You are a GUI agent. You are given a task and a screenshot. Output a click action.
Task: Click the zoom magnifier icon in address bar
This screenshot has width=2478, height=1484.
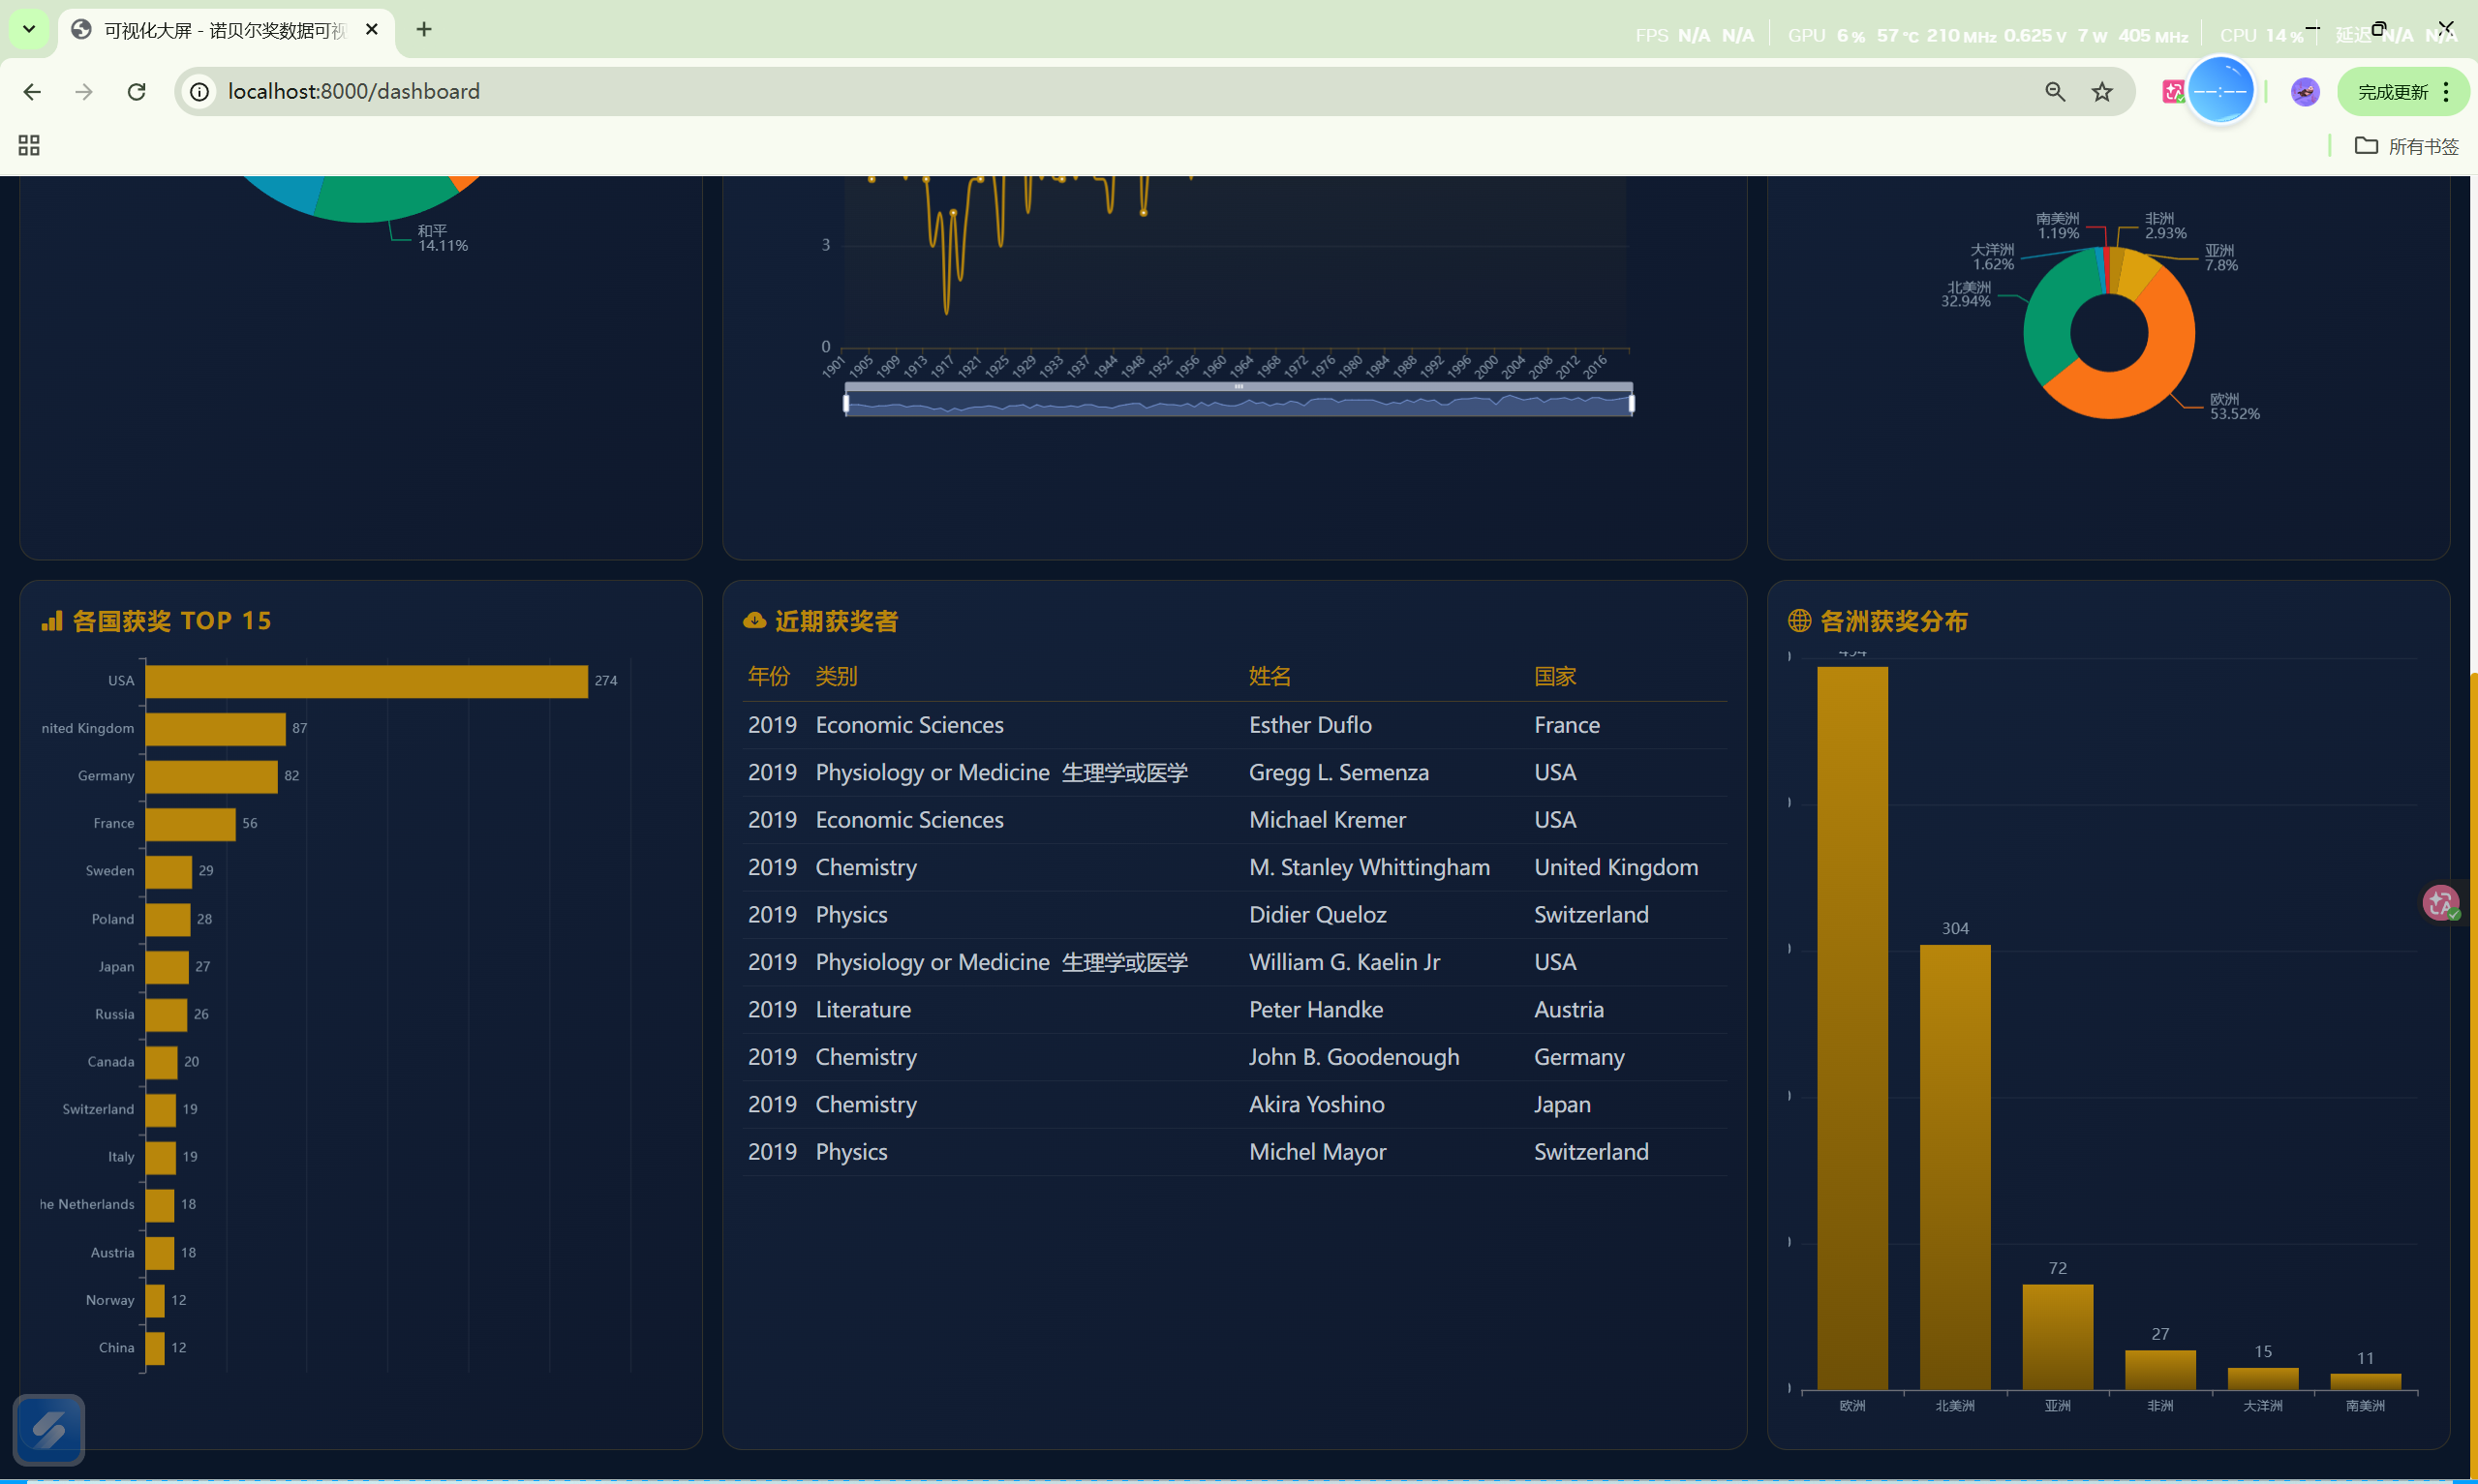point(2054,92)
